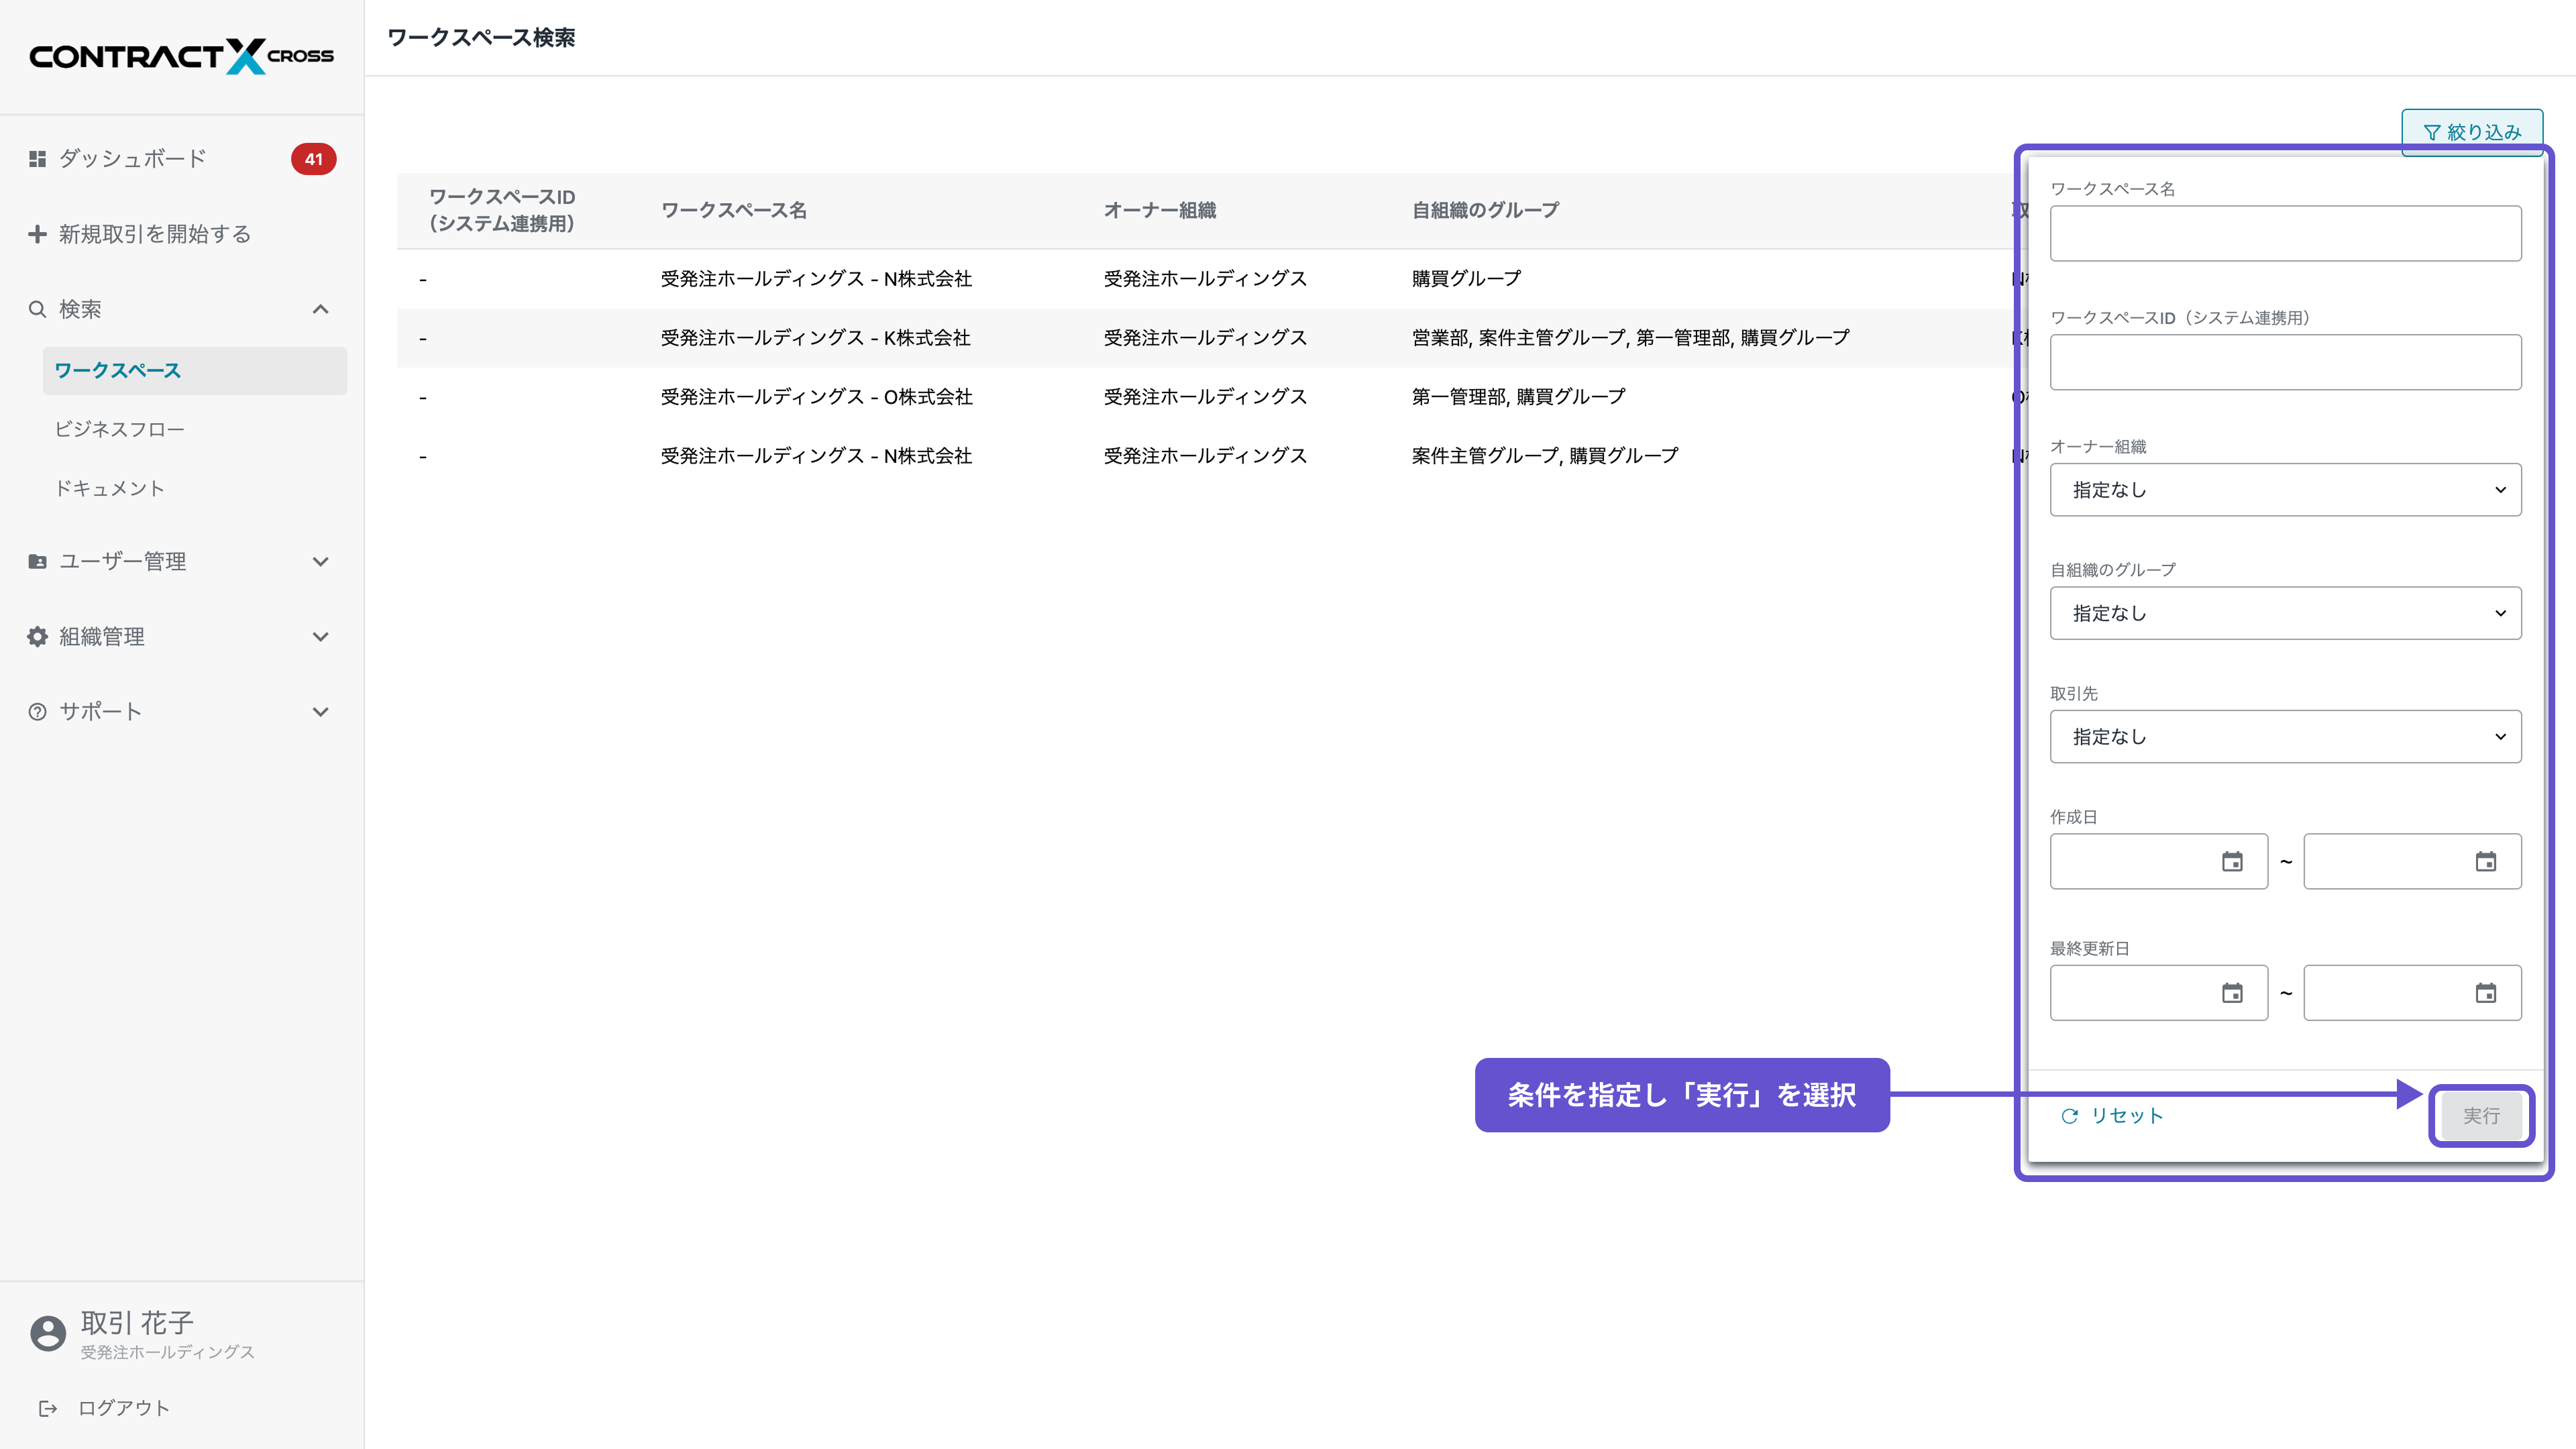Click the リセット link
The image size is (2576, 1449).
point(2126,1117)
